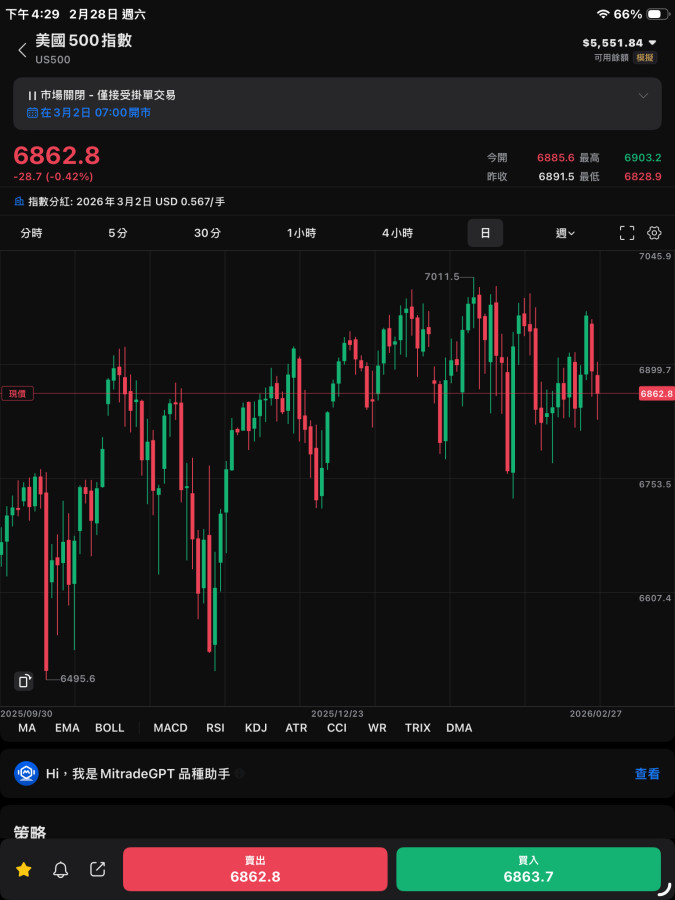Tap the current price marker on chart
This screenshot has height=900, width=675.
(x=656, y=394)
